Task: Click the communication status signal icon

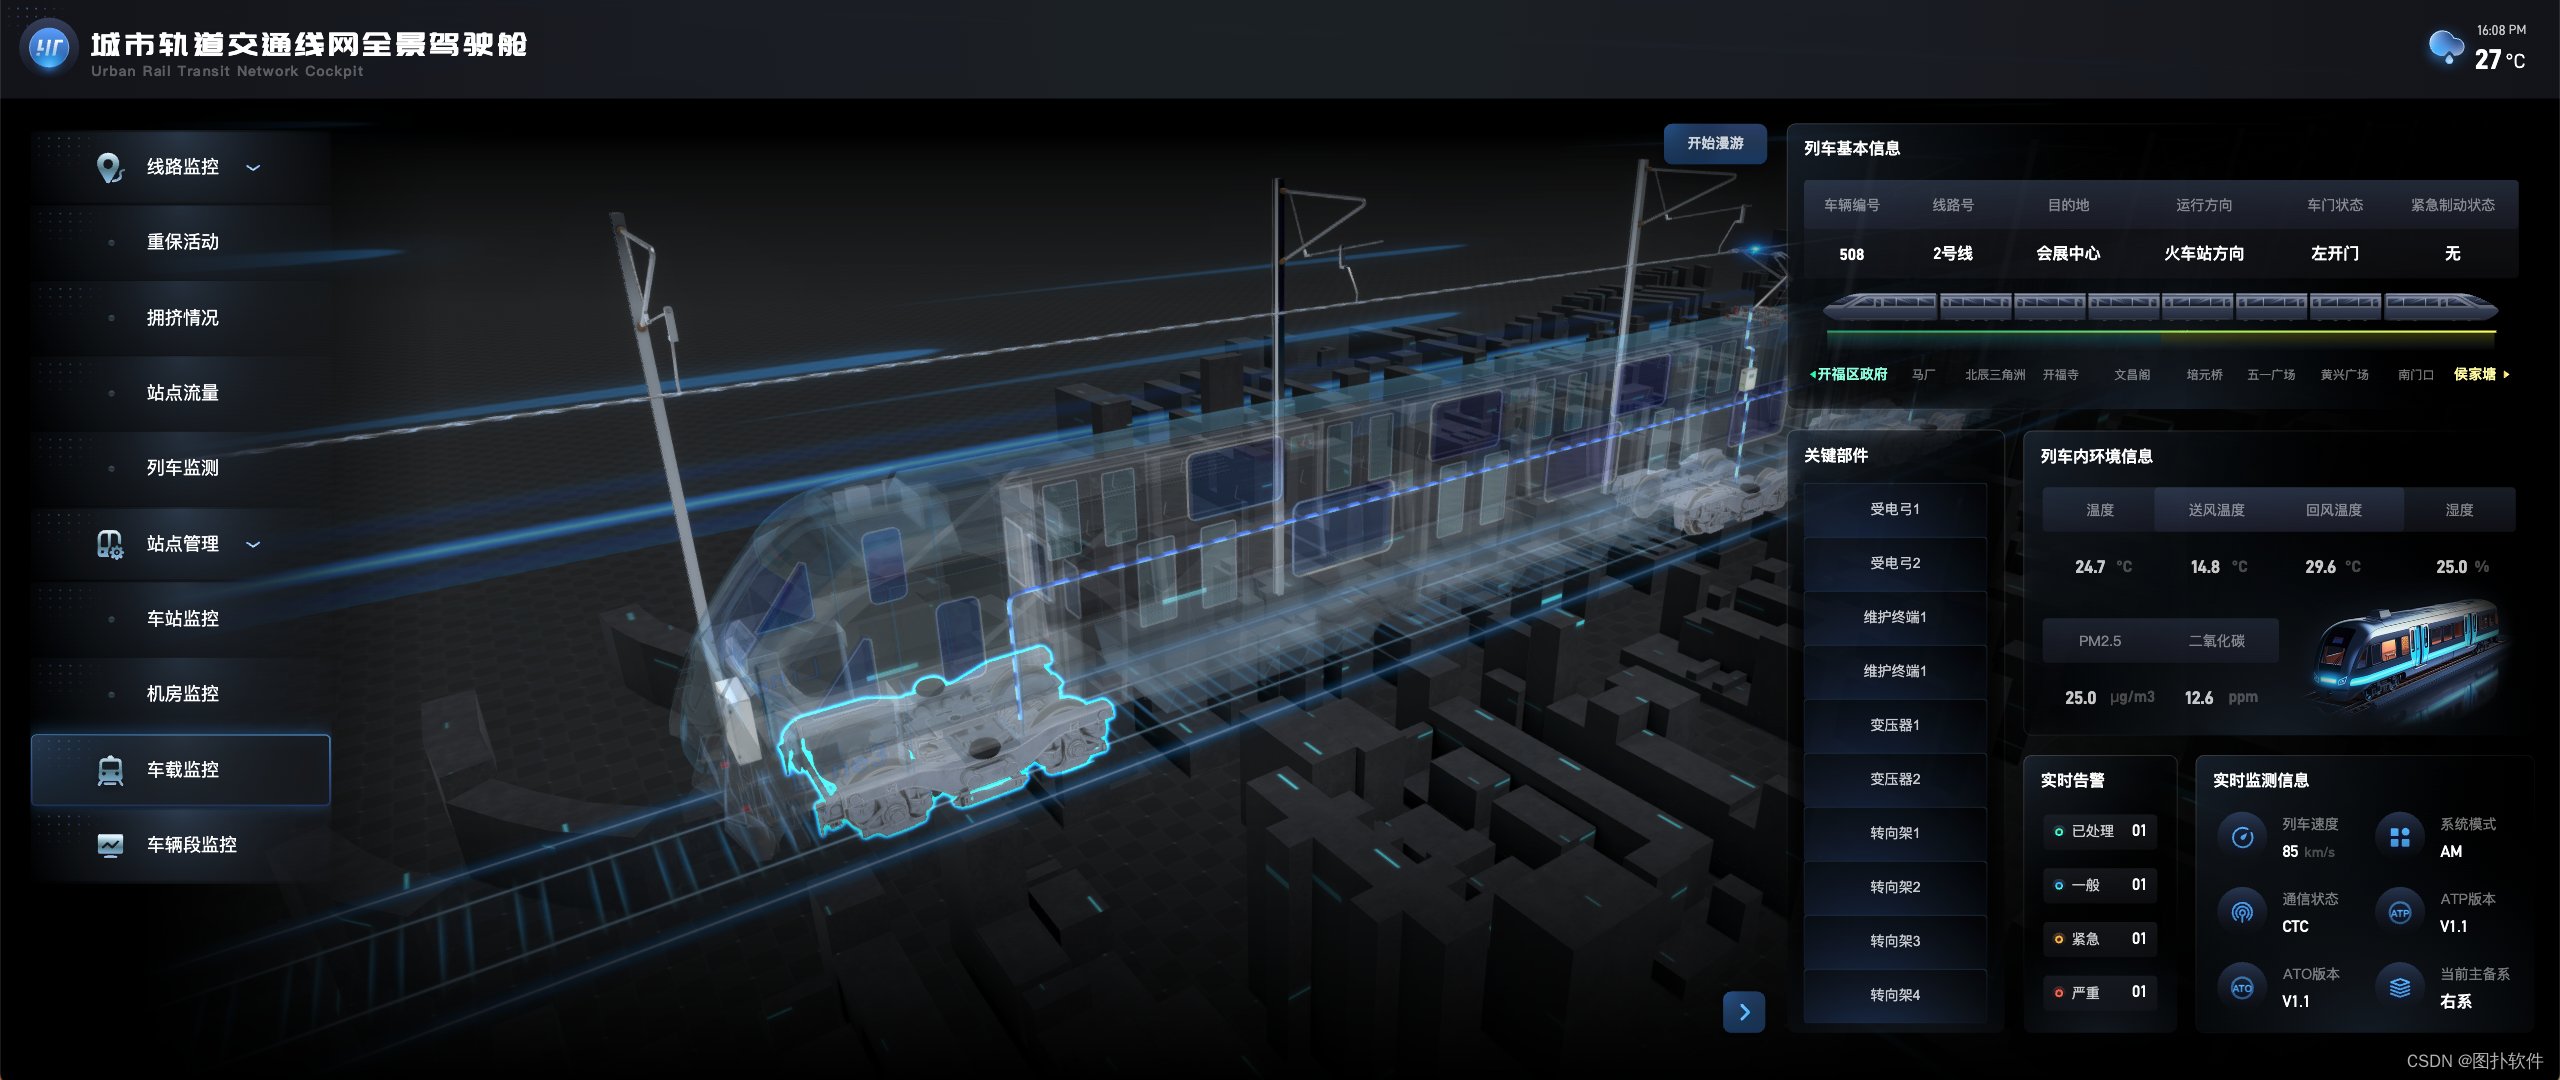Action: [x=2242, y=912]
